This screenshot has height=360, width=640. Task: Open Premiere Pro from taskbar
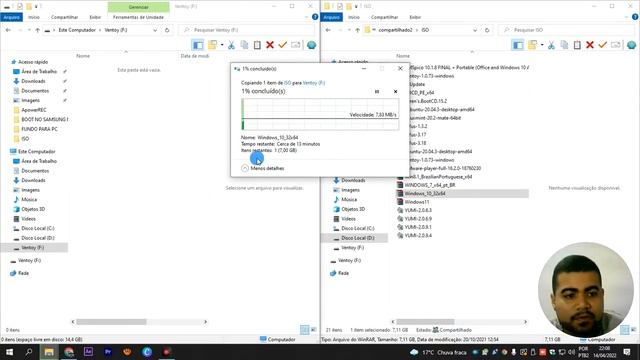(x=108, y=352)
